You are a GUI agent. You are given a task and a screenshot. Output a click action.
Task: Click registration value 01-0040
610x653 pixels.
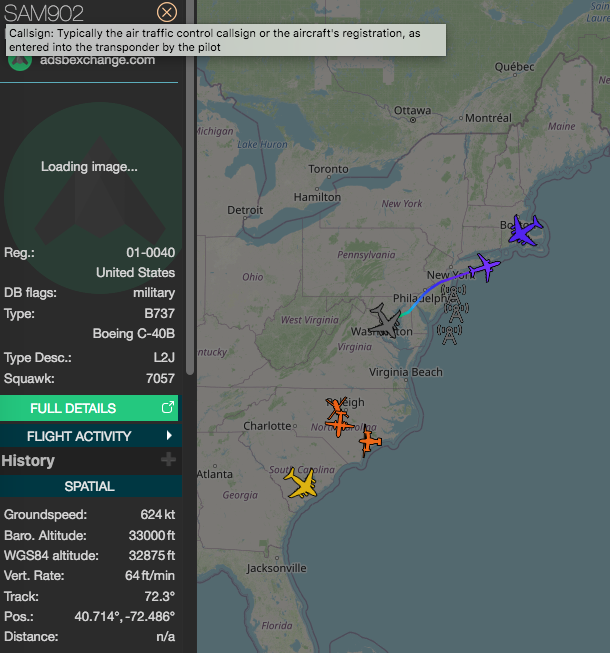tap(151, 253)
